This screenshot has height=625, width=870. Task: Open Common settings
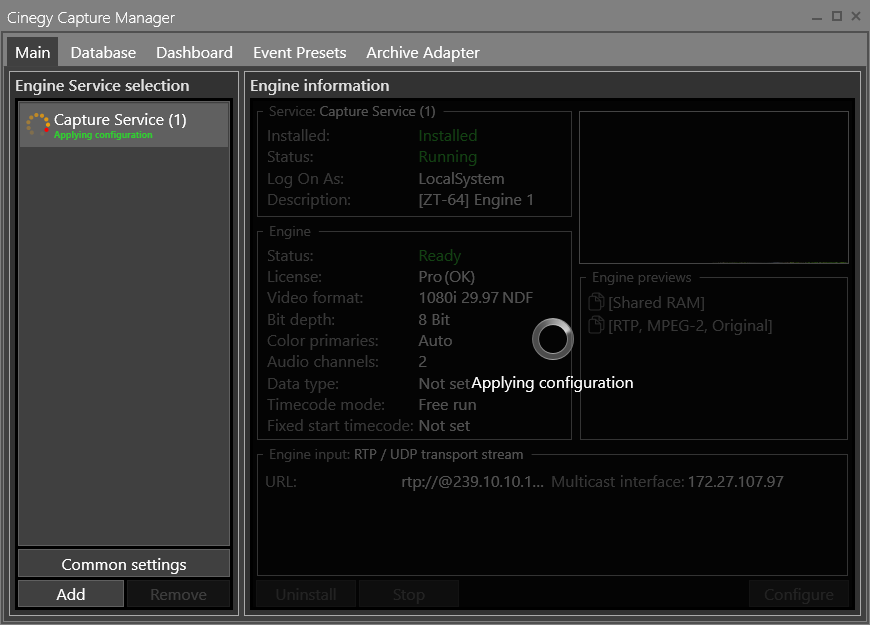124,564
